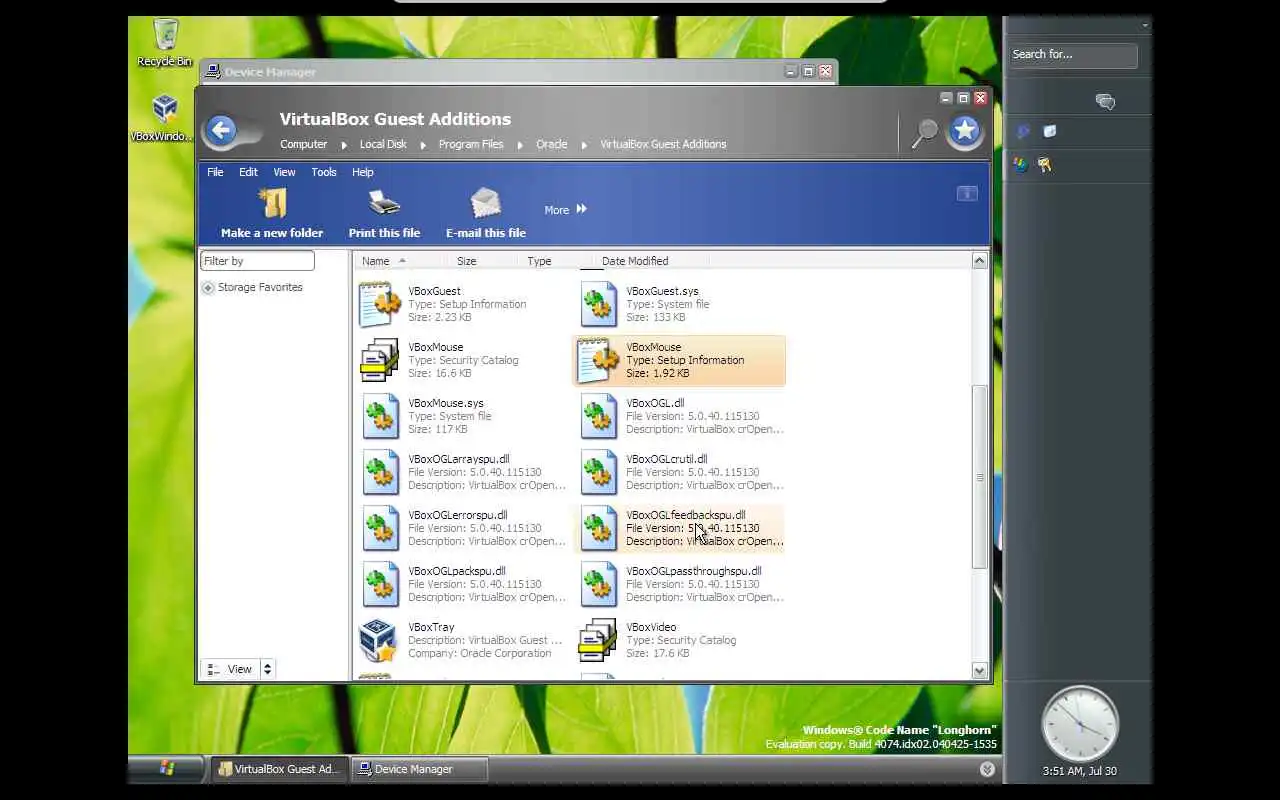This screenshot has width=1280, height=800.
Task: Go to Computer in breadcrumb
Action: (x=303, y=144)
